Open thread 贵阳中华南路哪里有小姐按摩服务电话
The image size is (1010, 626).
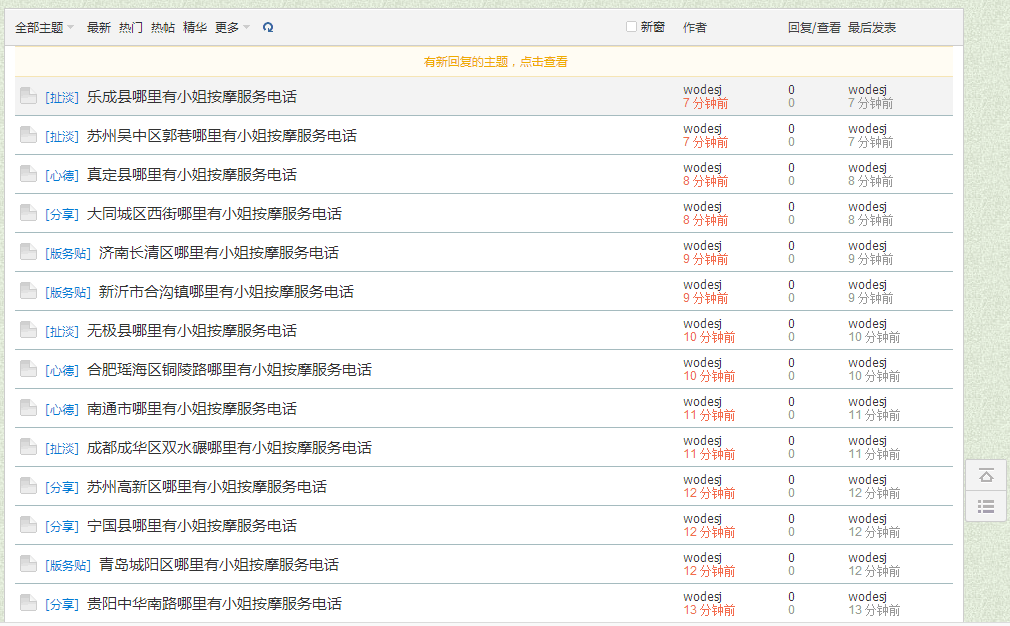tap(214, 604)
